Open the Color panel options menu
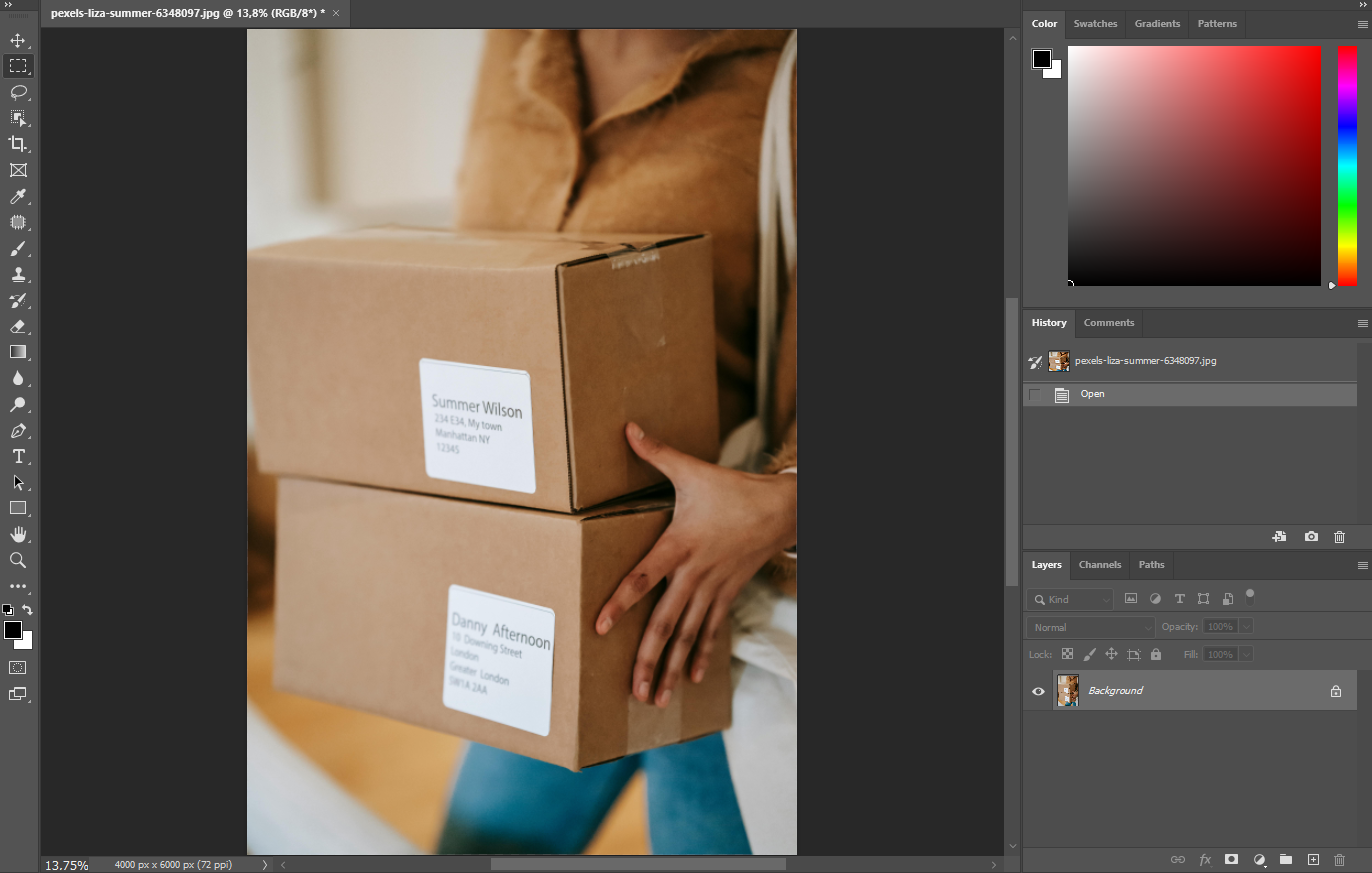Image resolution: width=1372 pixels, height=873 pixels. tap(1362, 23)
